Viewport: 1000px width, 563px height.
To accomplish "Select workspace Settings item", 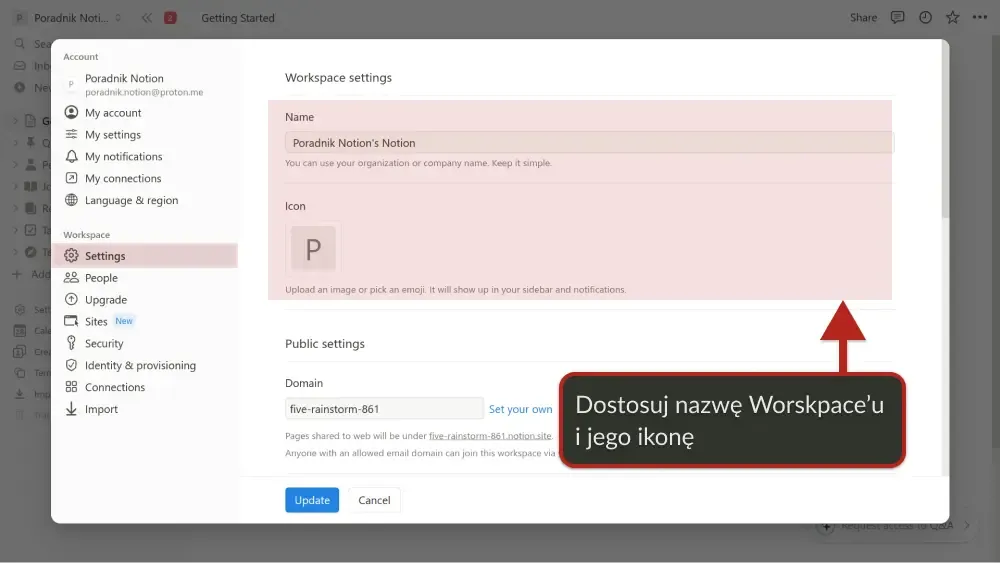I will [x=144, y=256].
